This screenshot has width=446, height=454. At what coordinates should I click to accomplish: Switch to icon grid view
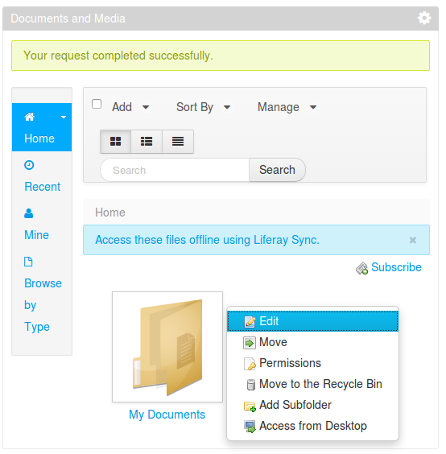click(115, 142)
